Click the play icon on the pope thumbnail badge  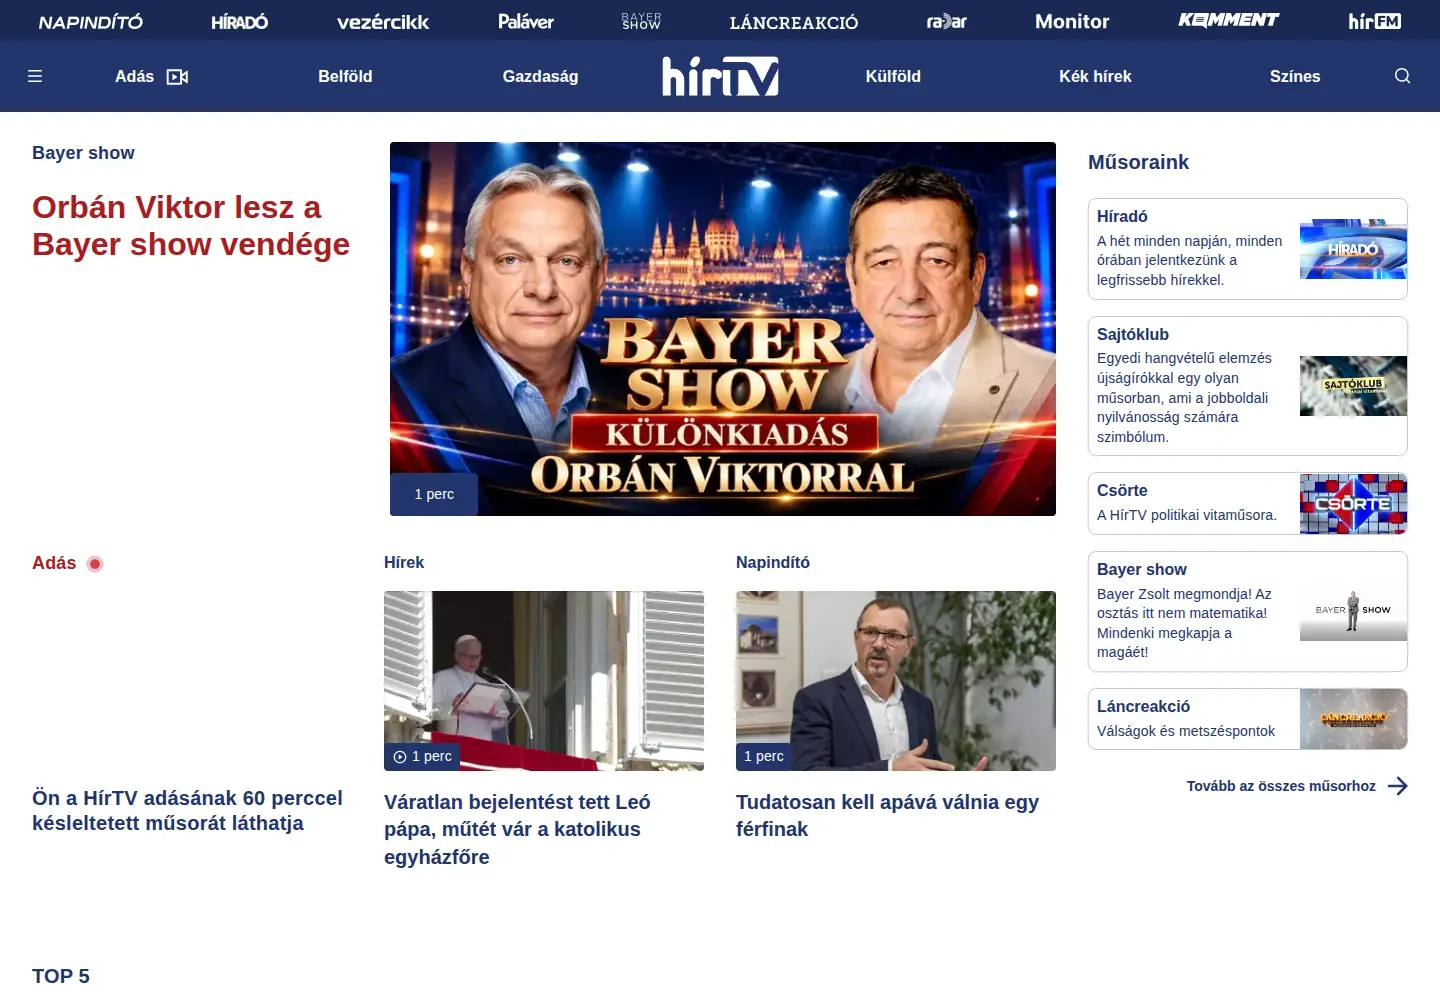coord(400,757)
